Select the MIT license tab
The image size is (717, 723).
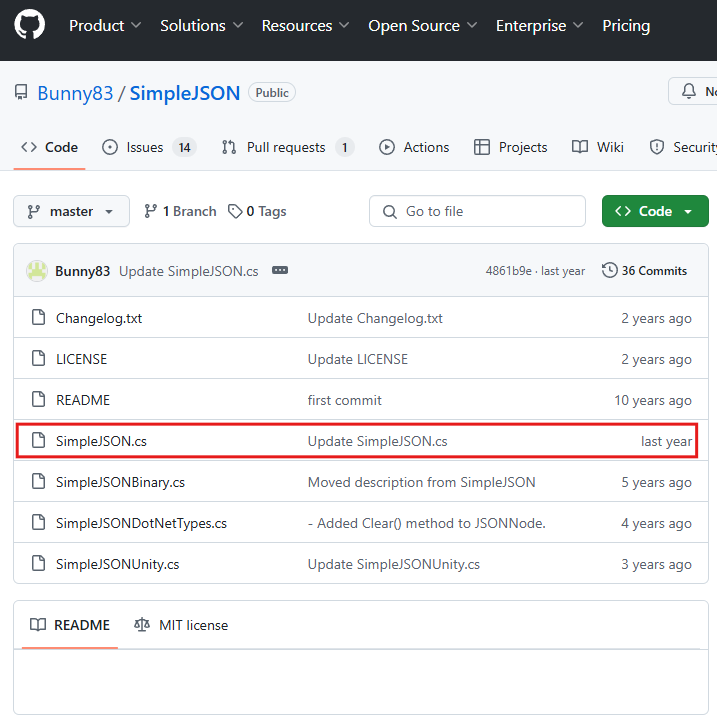pos(181,625)
